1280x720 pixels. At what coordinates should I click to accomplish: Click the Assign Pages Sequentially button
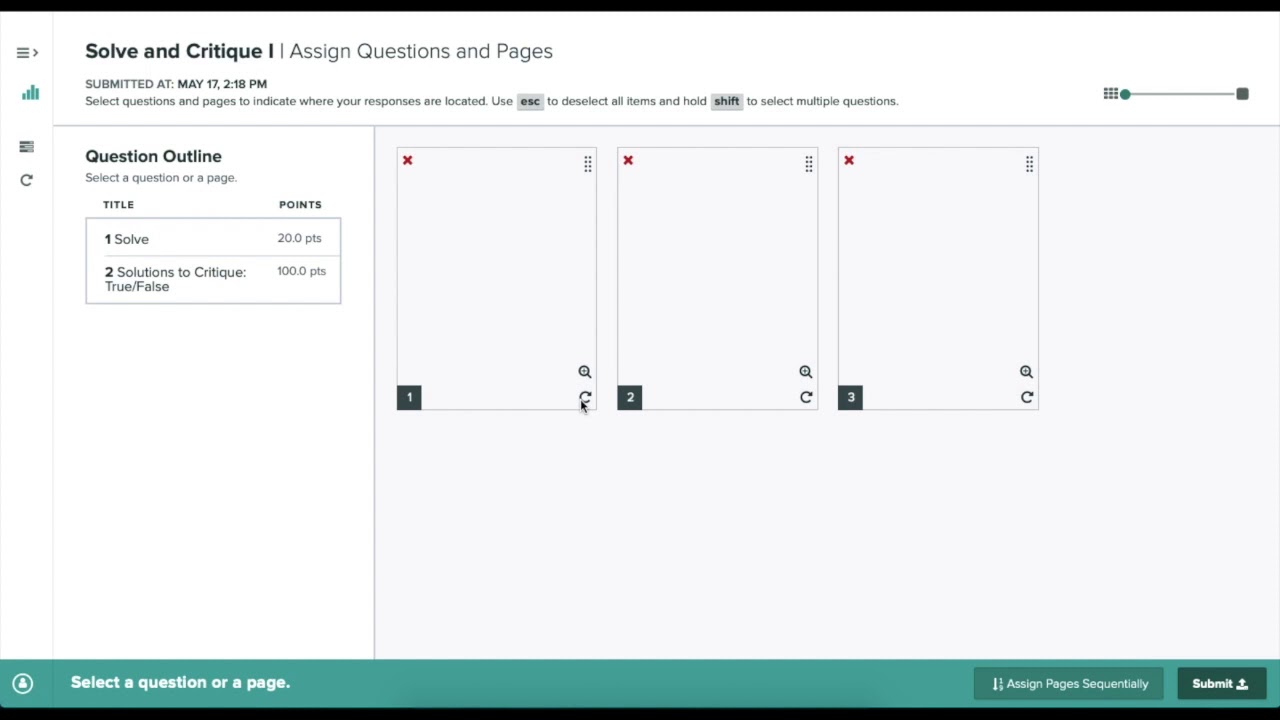[1069, 684]
